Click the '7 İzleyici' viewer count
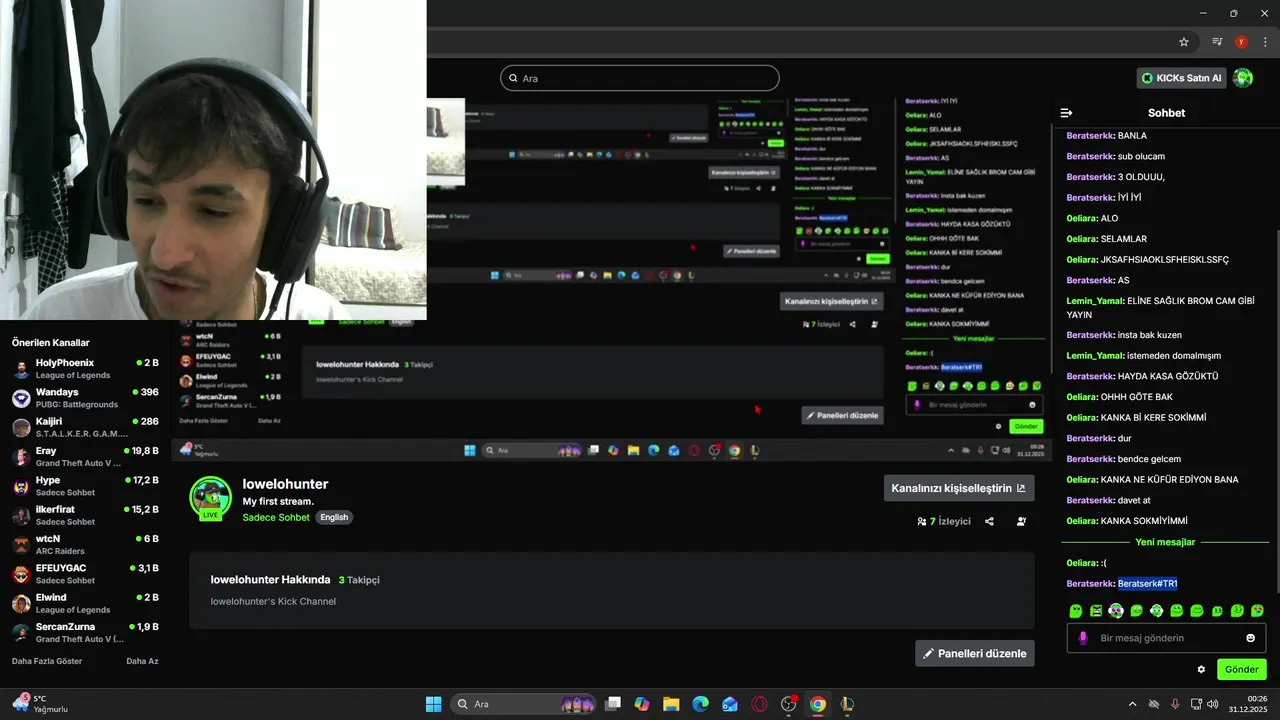 [x=944, y=521]
